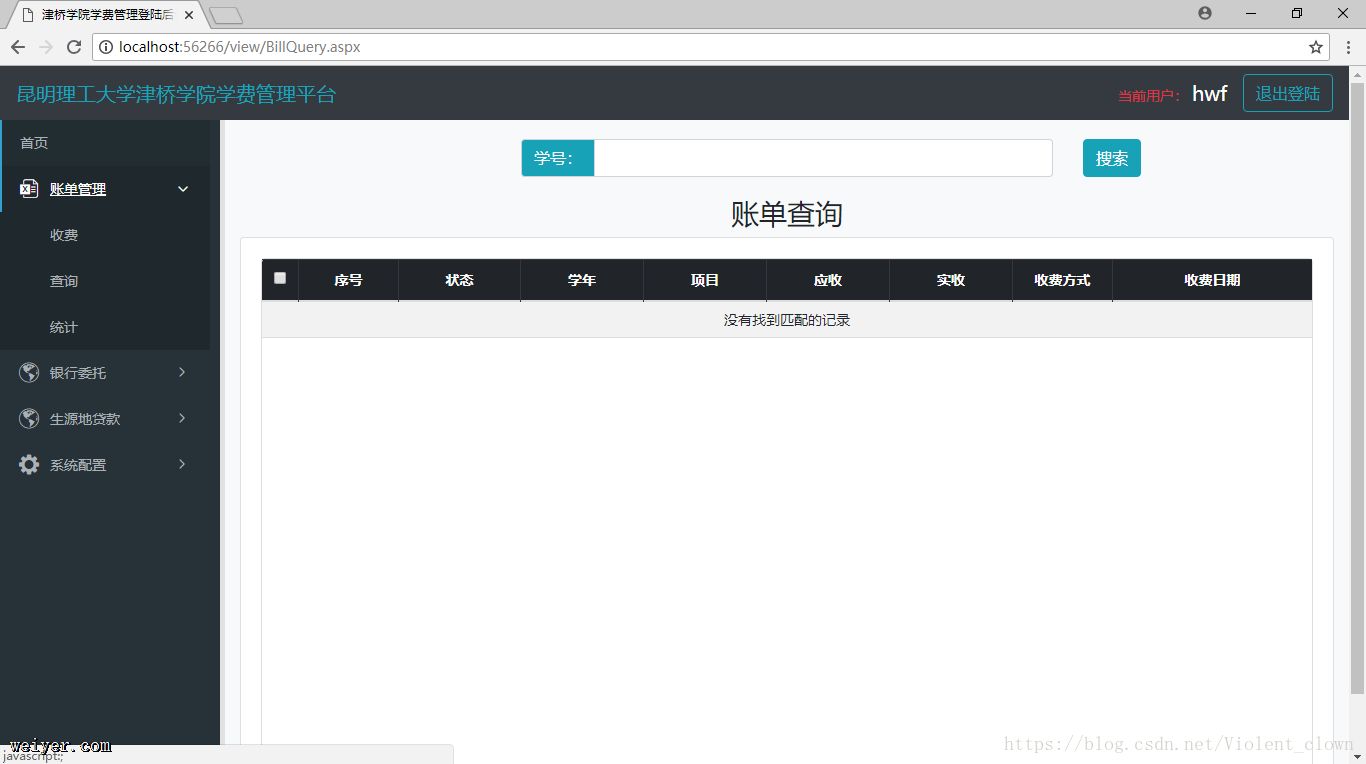Select 系统配置 in the sidebar
The height and width of the screenshot is (764, 1366).
pos(78,465)
